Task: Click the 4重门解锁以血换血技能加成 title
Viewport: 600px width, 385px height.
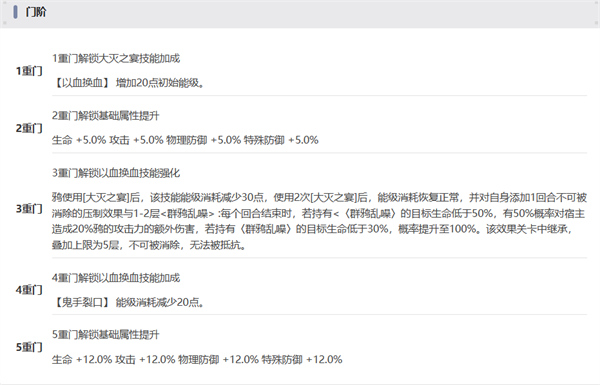Action: (x=116, y=278)
